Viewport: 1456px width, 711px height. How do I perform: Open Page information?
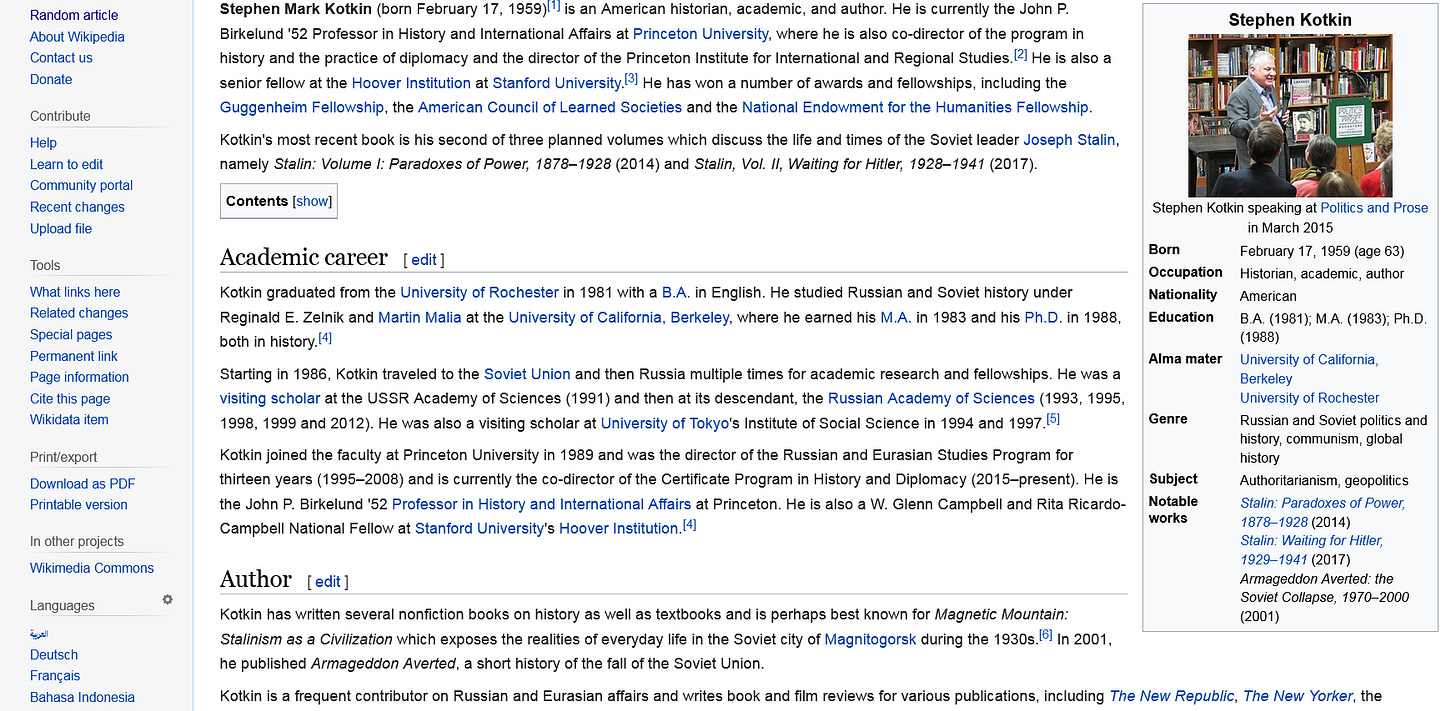[79, 377]
